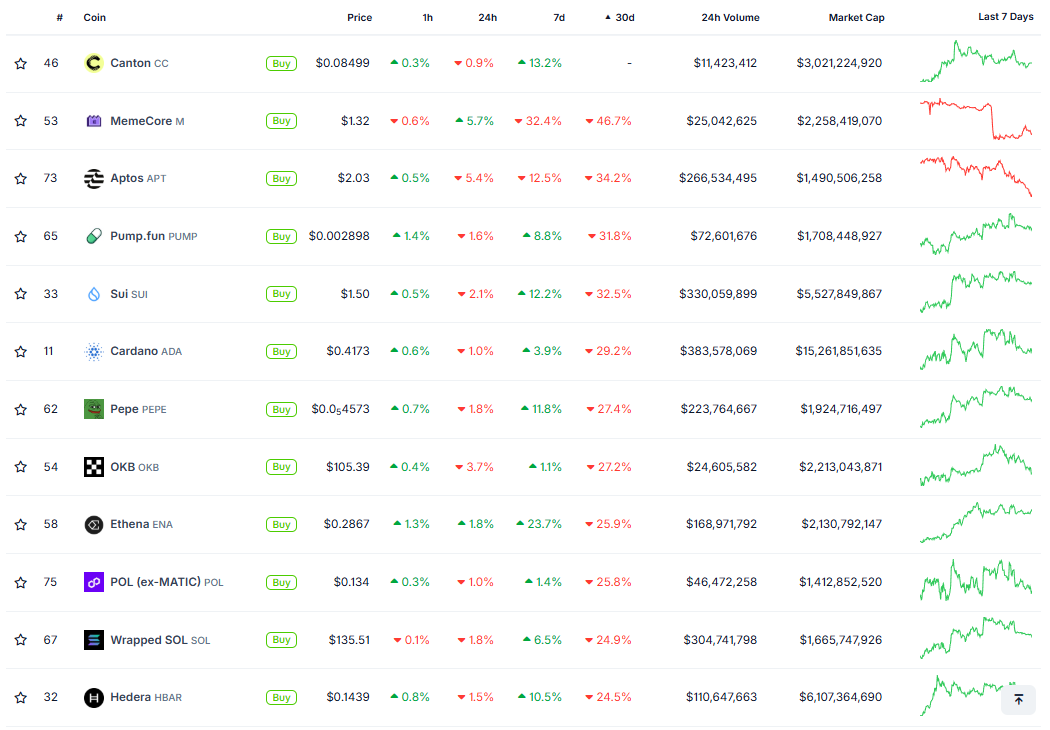Click the MemeCore purple logo icon
Image resolution: width=1050 pixels, height=730 pixels.
tap(93, 121)
